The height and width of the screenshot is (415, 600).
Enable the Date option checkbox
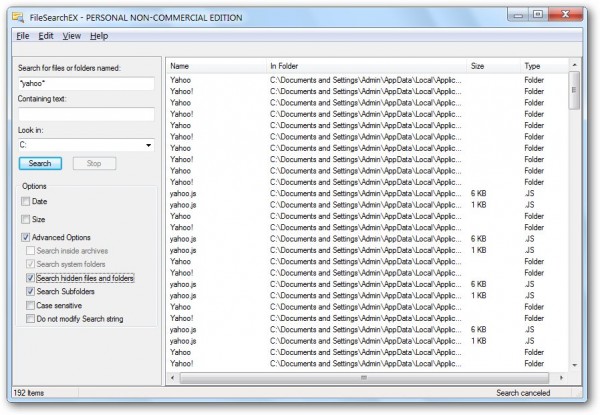pyautogui.click(x=26, y=201)
